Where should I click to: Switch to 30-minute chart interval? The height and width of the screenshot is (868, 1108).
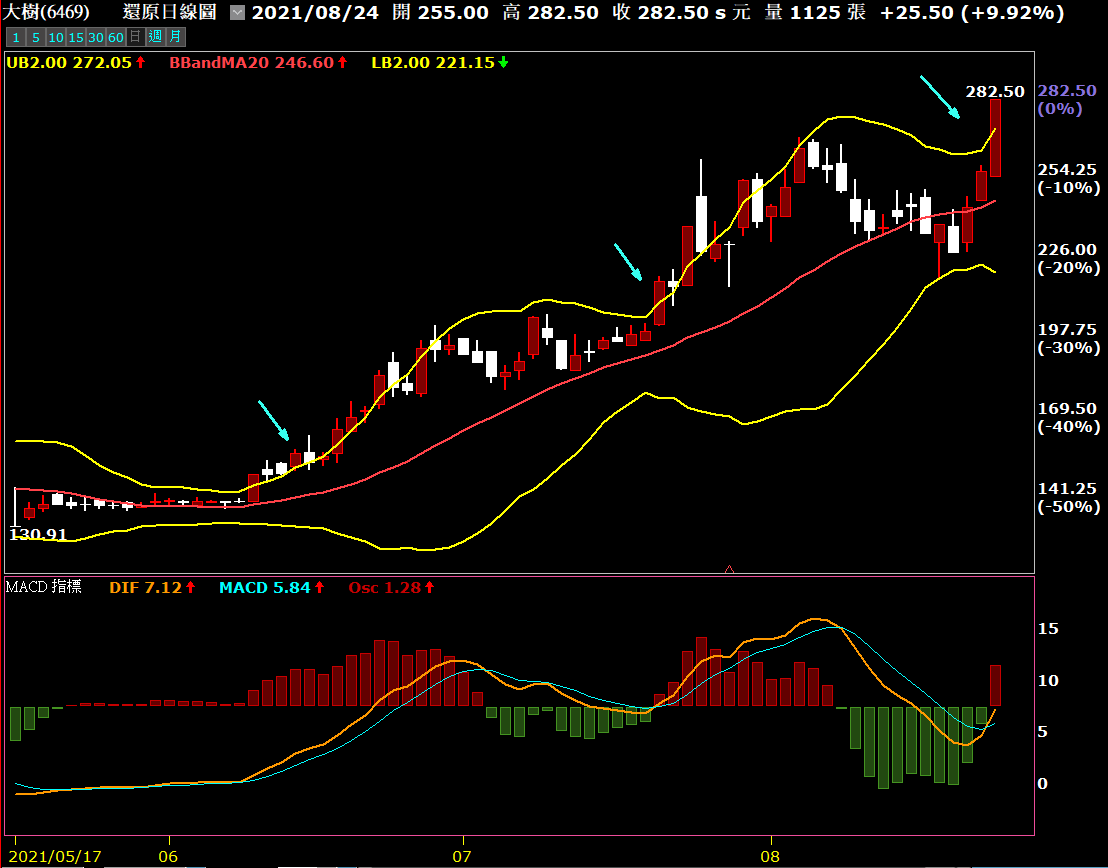[96, 37]
